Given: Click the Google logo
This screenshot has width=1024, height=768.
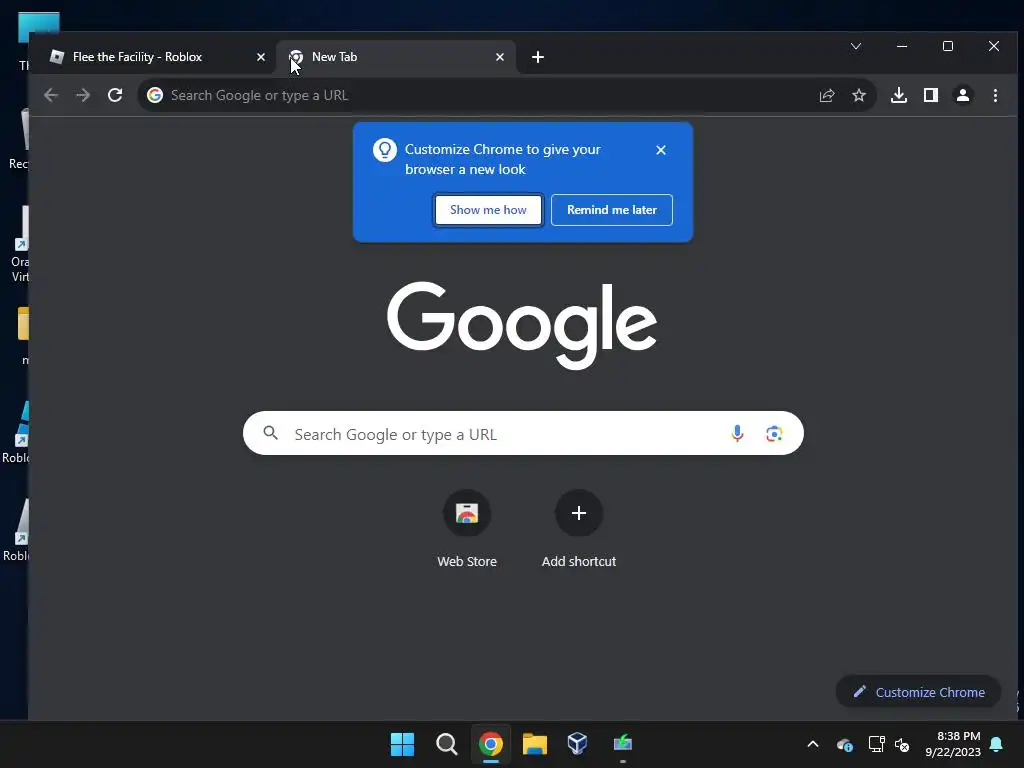Looking at the screenshot, I should tap(522, 325).
